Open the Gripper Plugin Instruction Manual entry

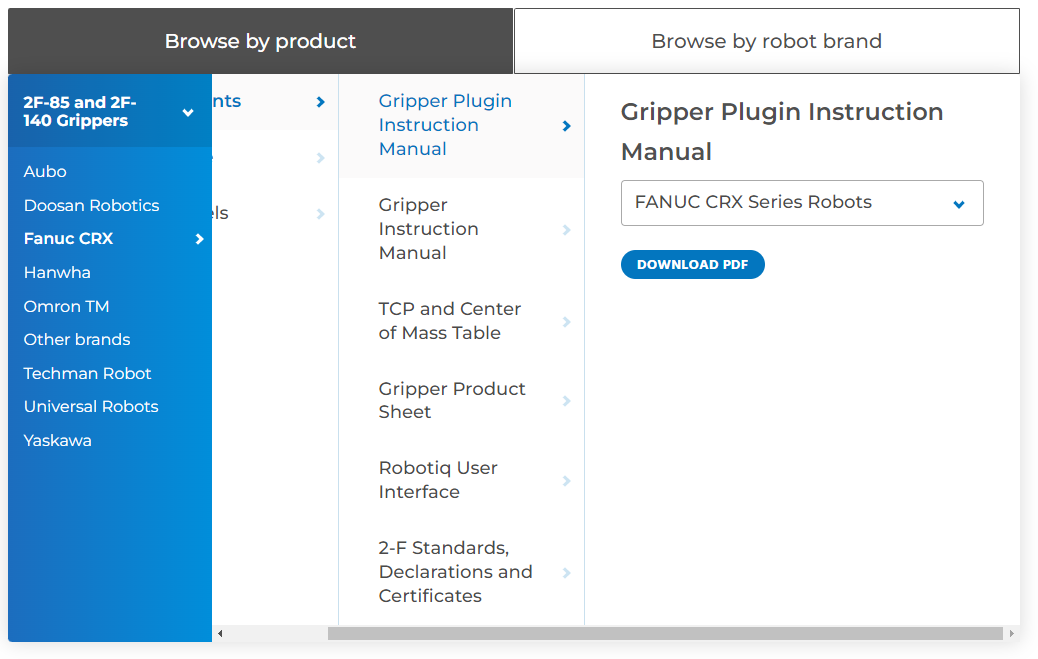click(x=445, y=124)
